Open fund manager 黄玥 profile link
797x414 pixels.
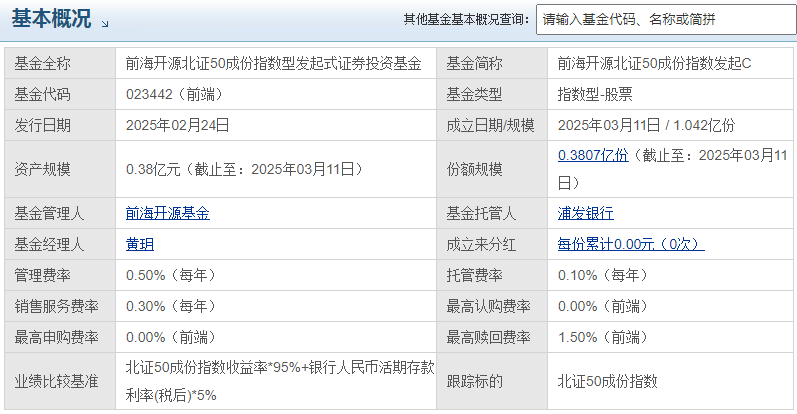pos(140,244)
